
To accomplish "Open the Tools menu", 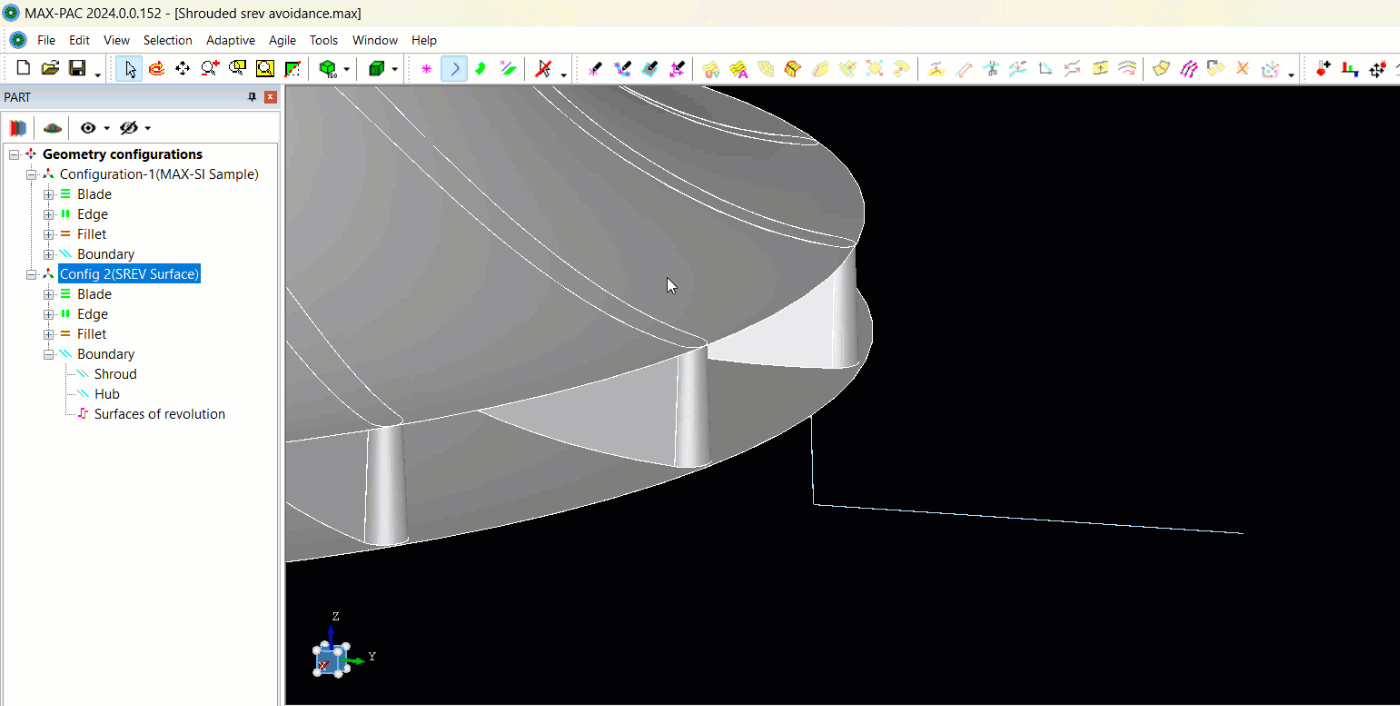I will 323,40.
